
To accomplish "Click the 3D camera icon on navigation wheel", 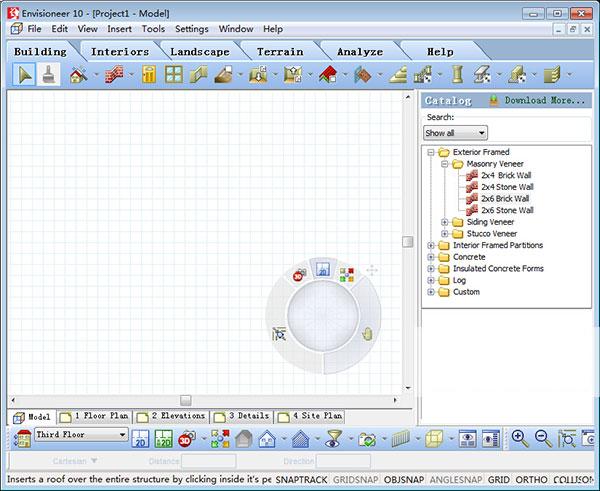I will coord(299,275).
